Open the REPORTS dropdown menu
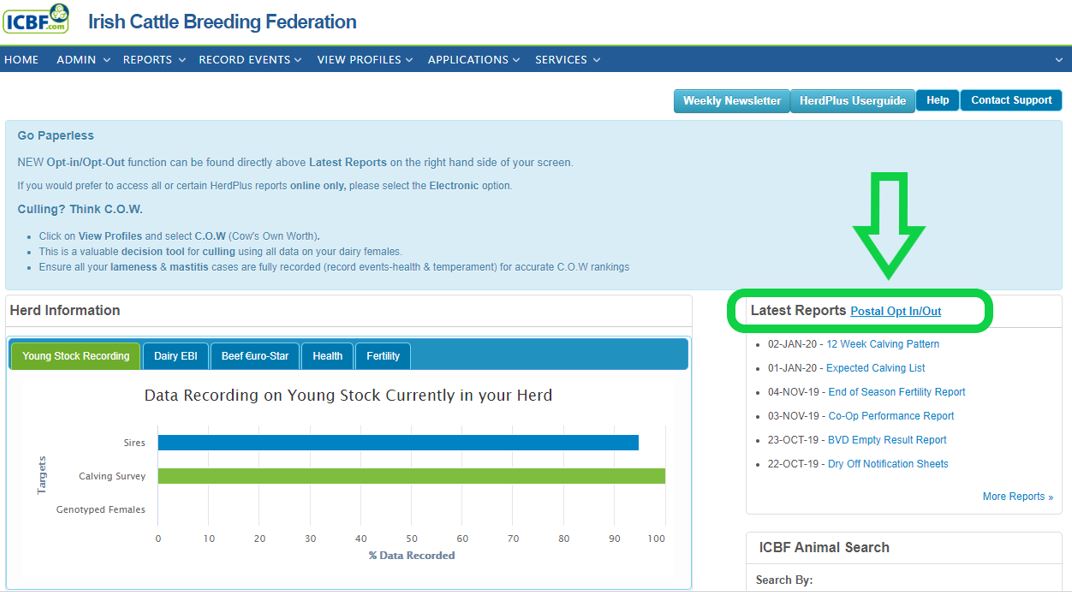 [x=154, y=60]
